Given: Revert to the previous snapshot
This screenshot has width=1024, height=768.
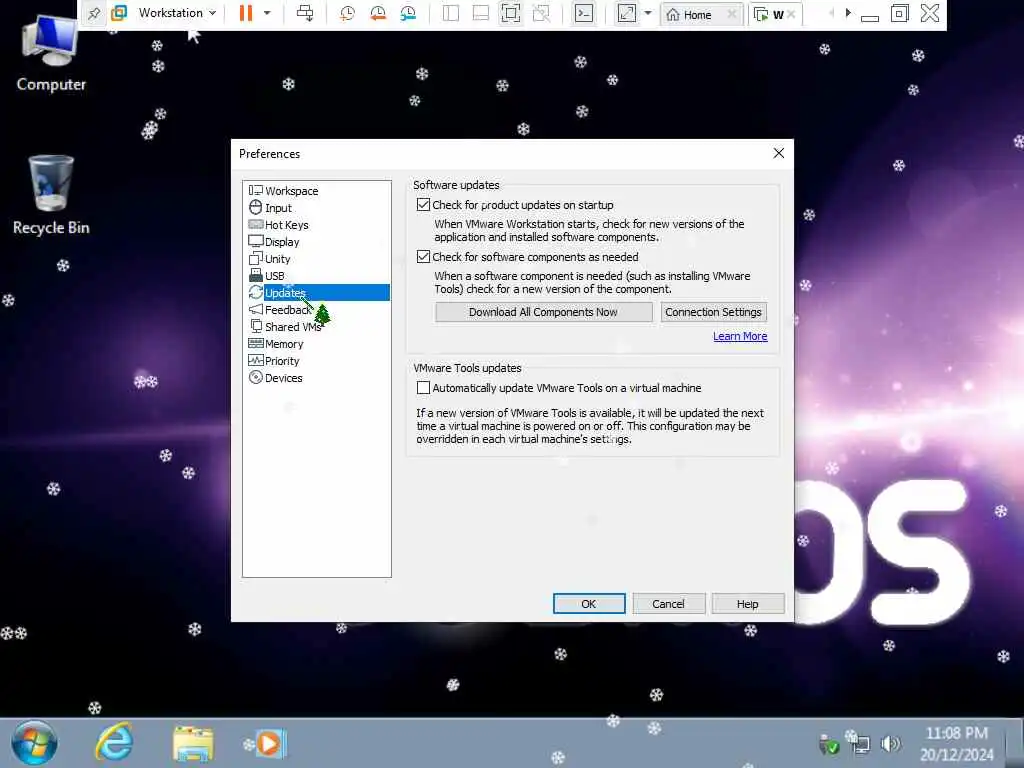Looking at the screenshot, I should [x=377, y=13].
